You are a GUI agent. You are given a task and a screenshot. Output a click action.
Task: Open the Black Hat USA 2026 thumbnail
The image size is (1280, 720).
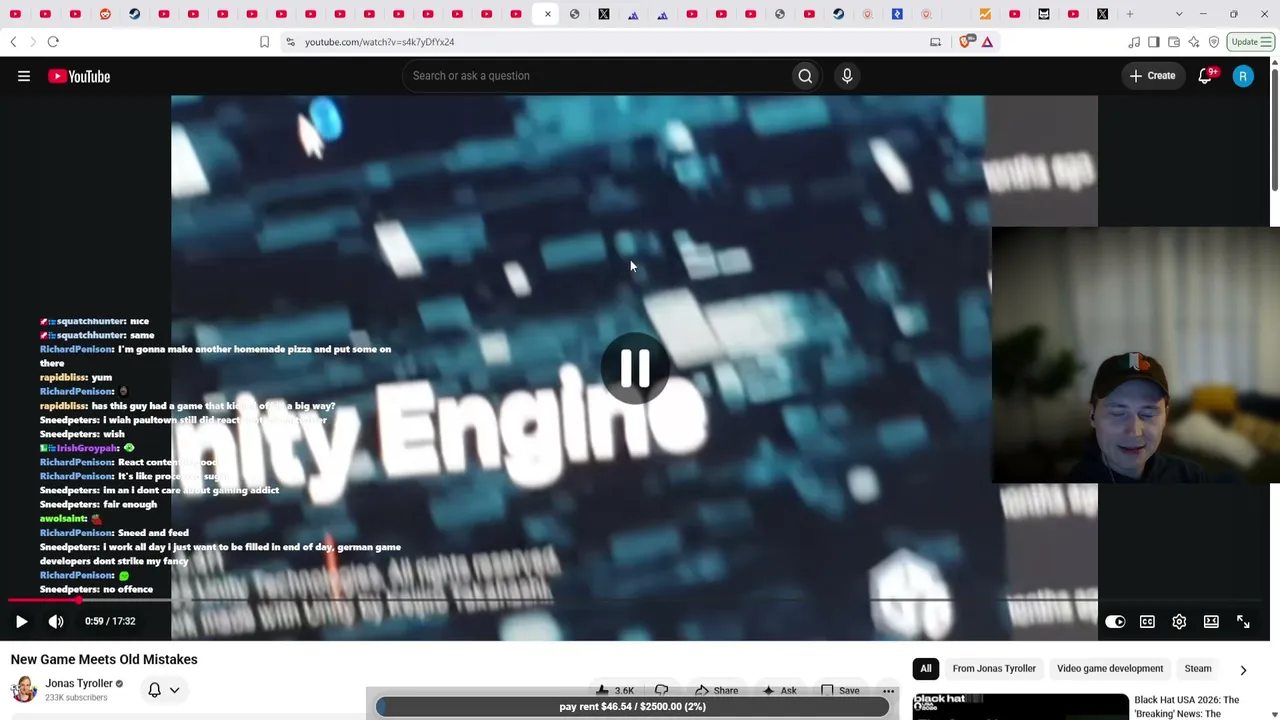click(x=1019, y=706)
